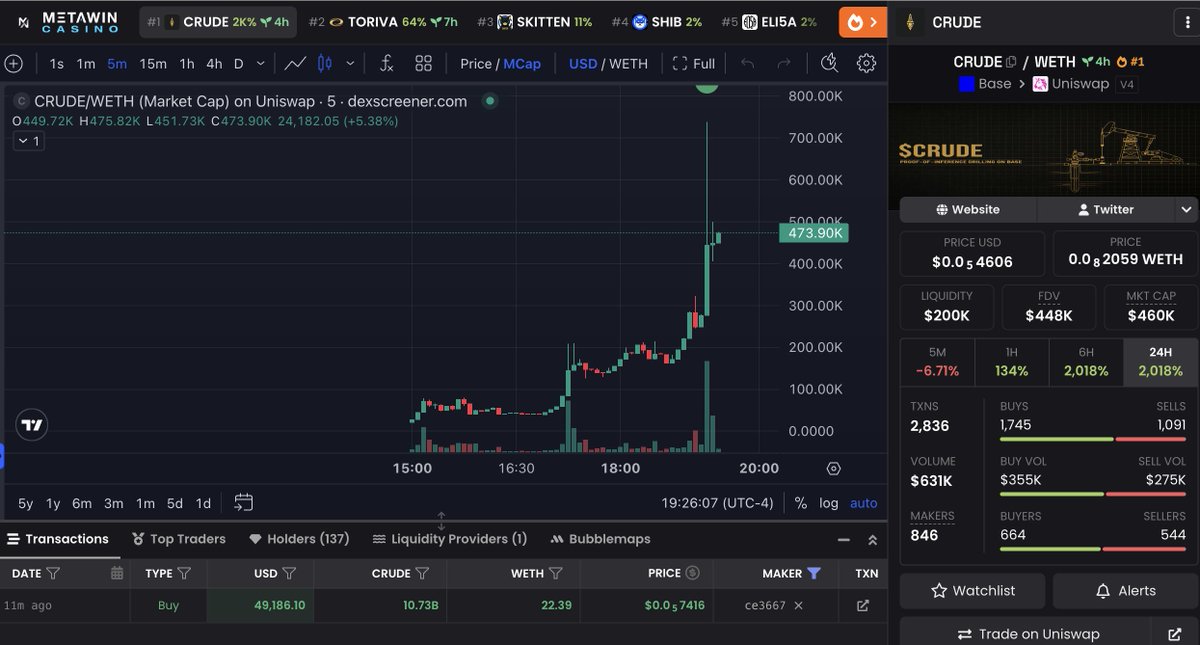This screenshot has height=645, width=1200.
Task: Open the chart style dropdown arrow
Action: (x=349, y=63)
